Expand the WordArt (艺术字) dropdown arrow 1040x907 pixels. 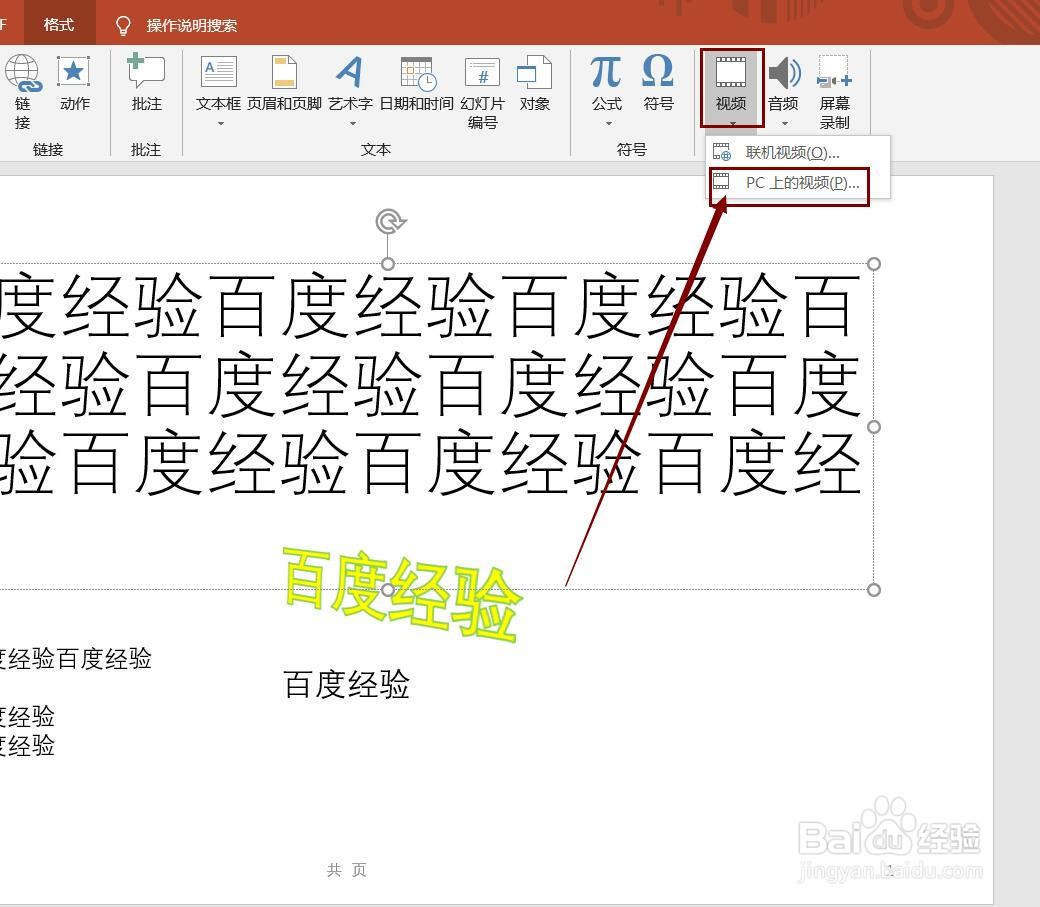352,123
